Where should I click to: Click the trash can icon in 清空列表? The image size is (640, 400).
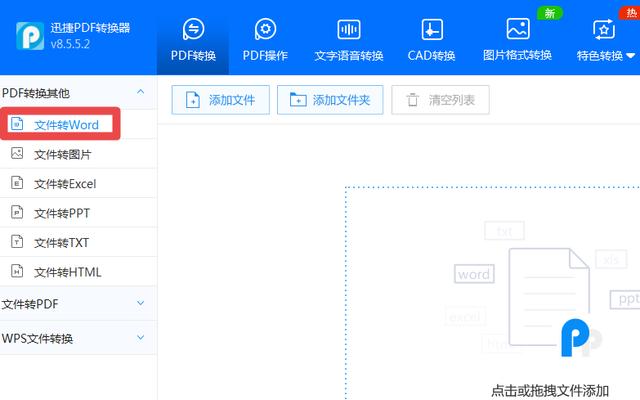pyautogui.click(x=413, y=100)
